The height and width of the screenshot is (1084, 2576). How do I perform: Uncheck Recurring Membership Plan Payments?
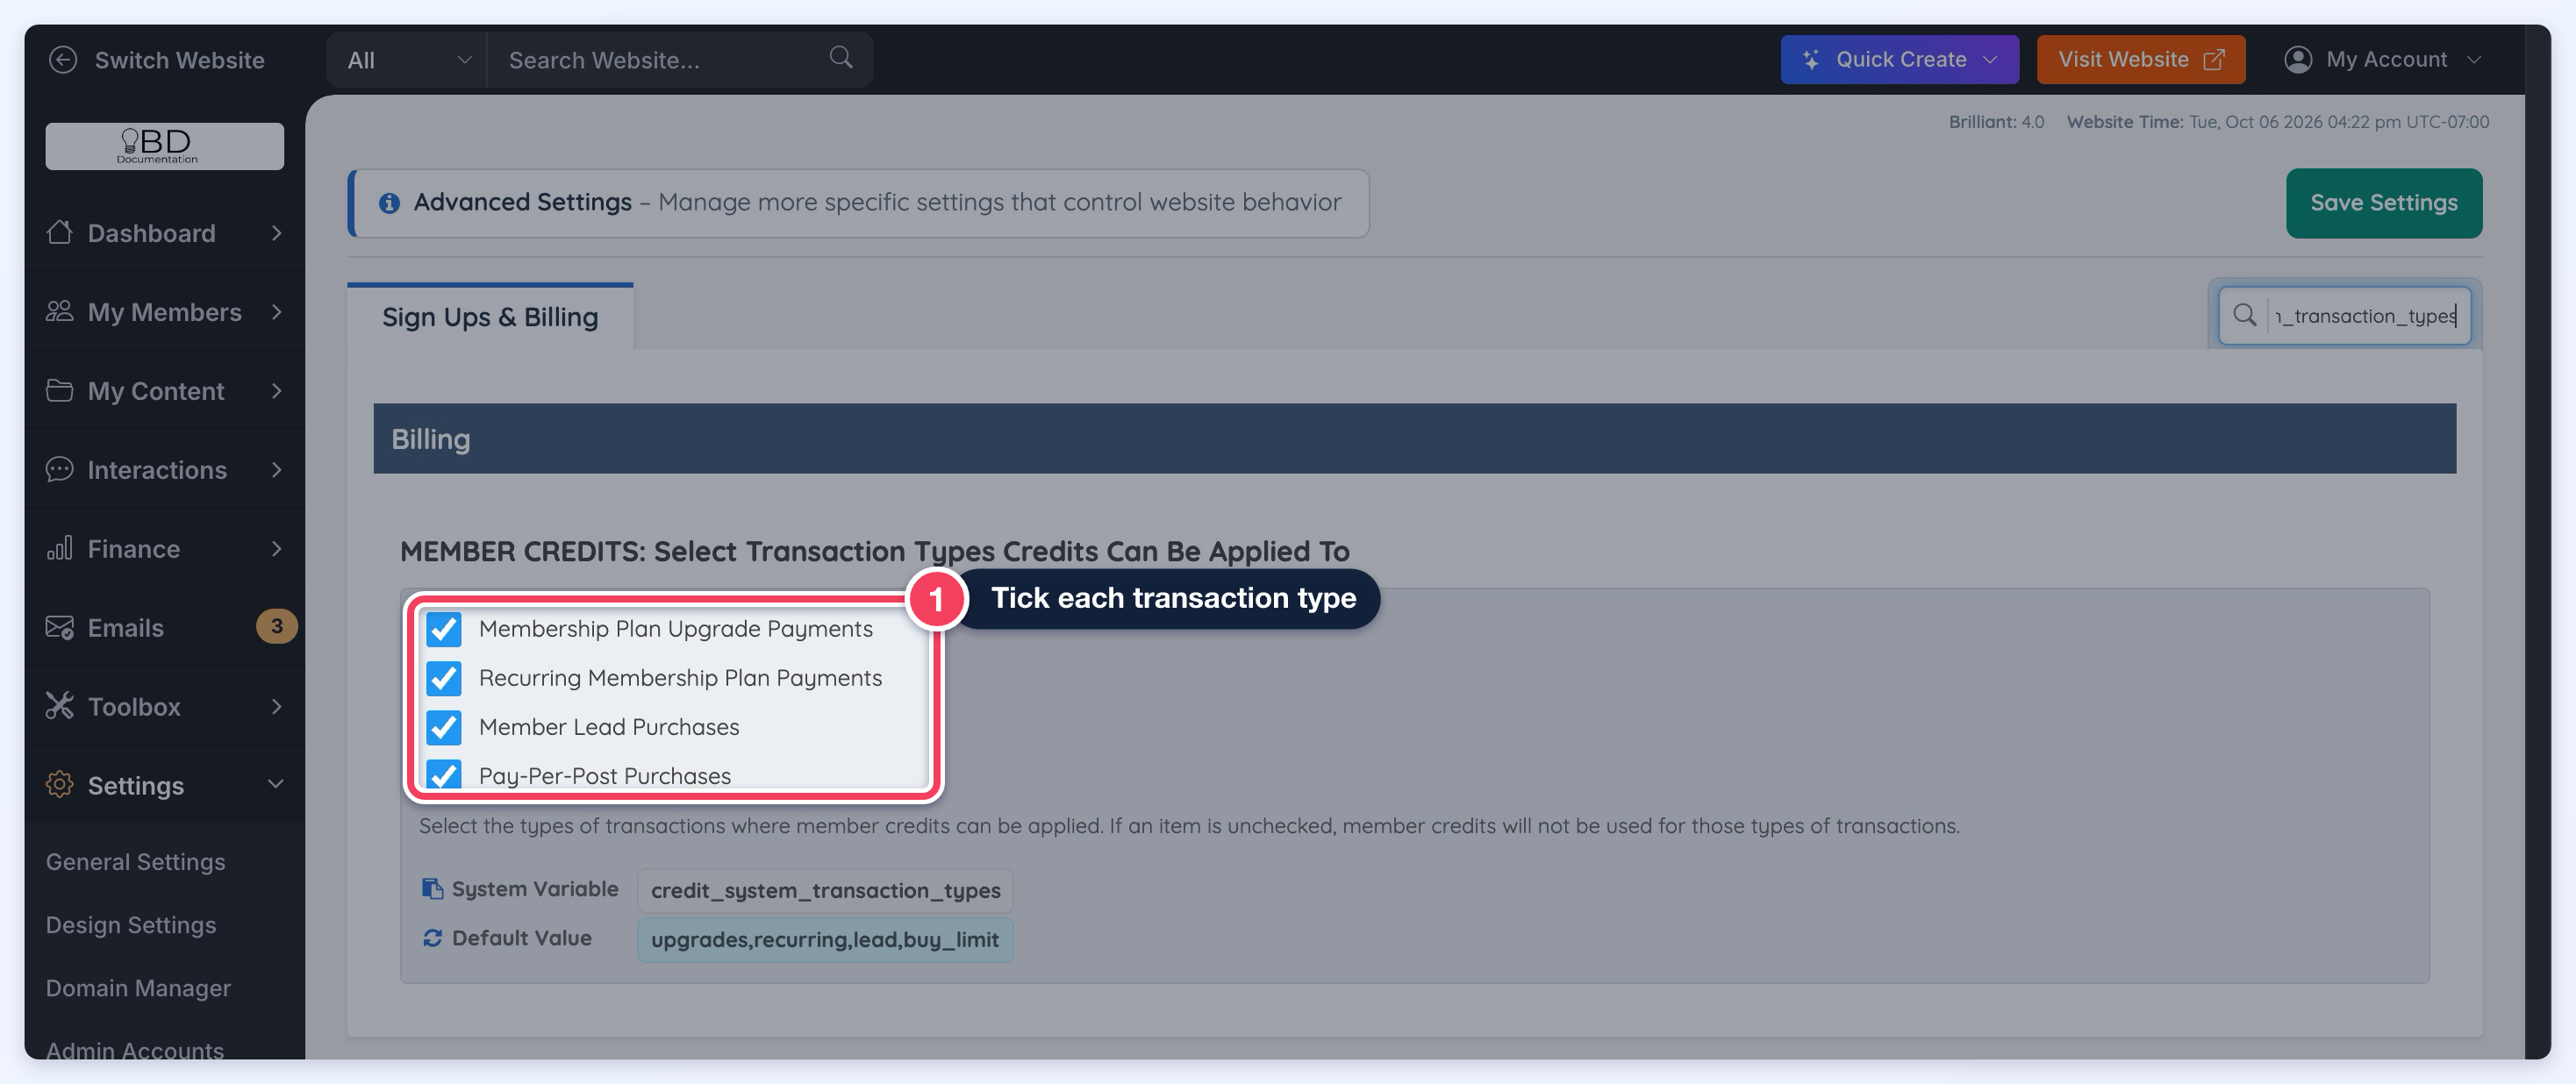click(x=444, y=678)
